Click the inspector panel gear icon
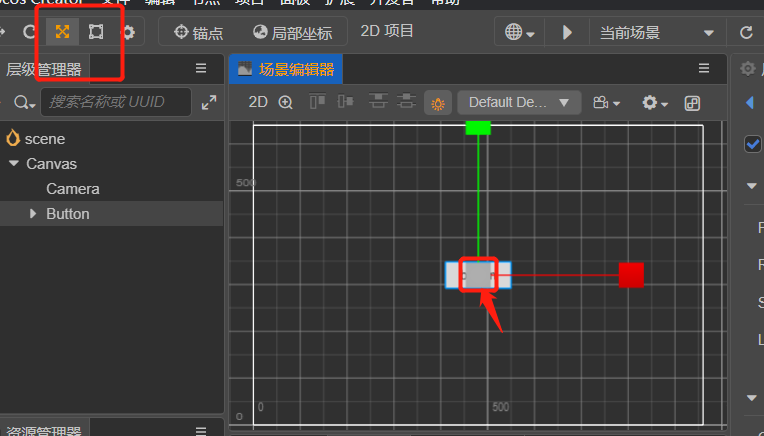The width and height of the screenshot is (764, 436). 747,68
